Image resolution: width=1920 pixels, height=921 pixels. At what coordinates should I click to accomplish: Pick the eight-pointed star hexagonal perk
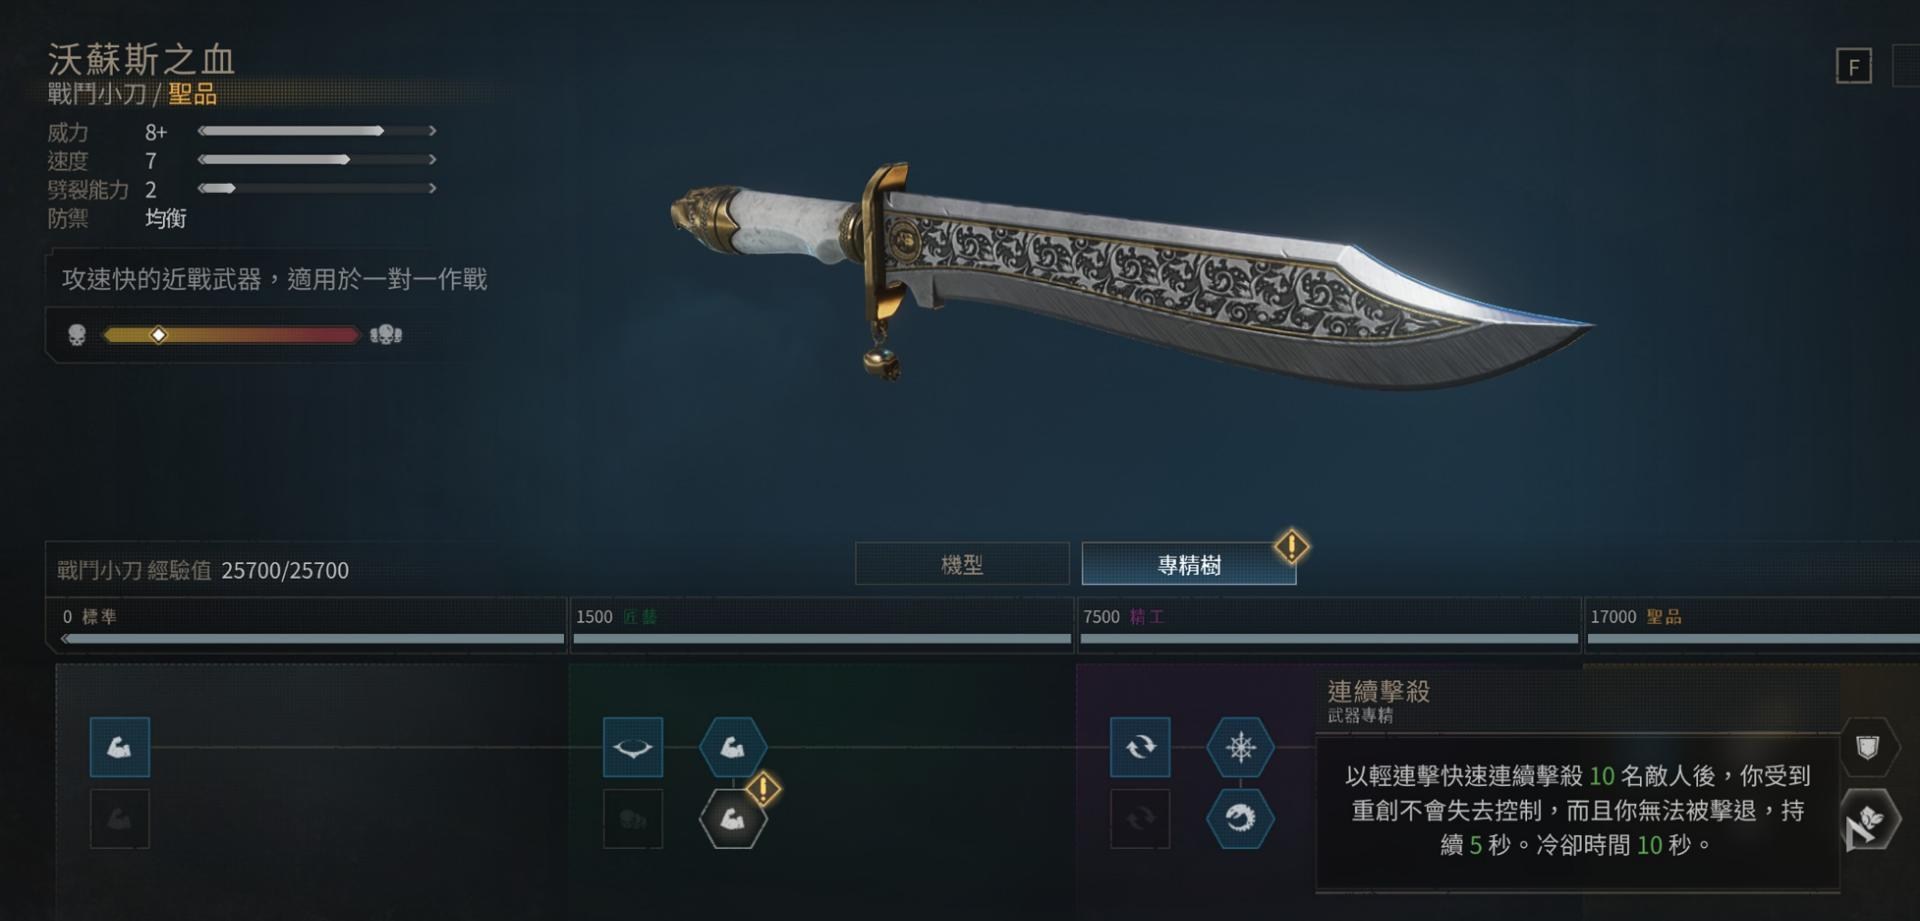pyautogui.click(x=1240, y=747)
